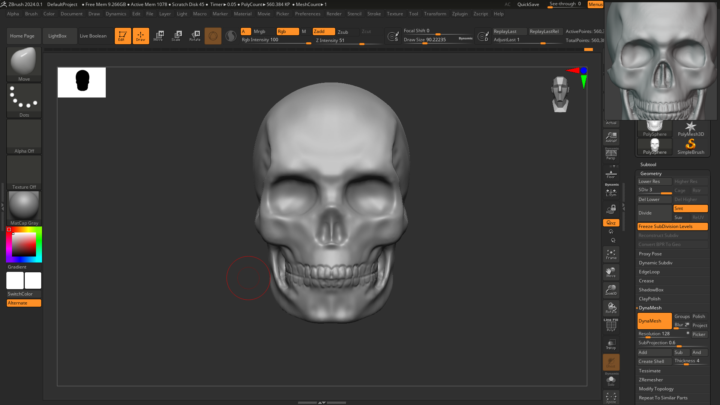Click the skull silhouette reference thumbnail
Screen dimensions: 720x405
[x=82, y=82]
